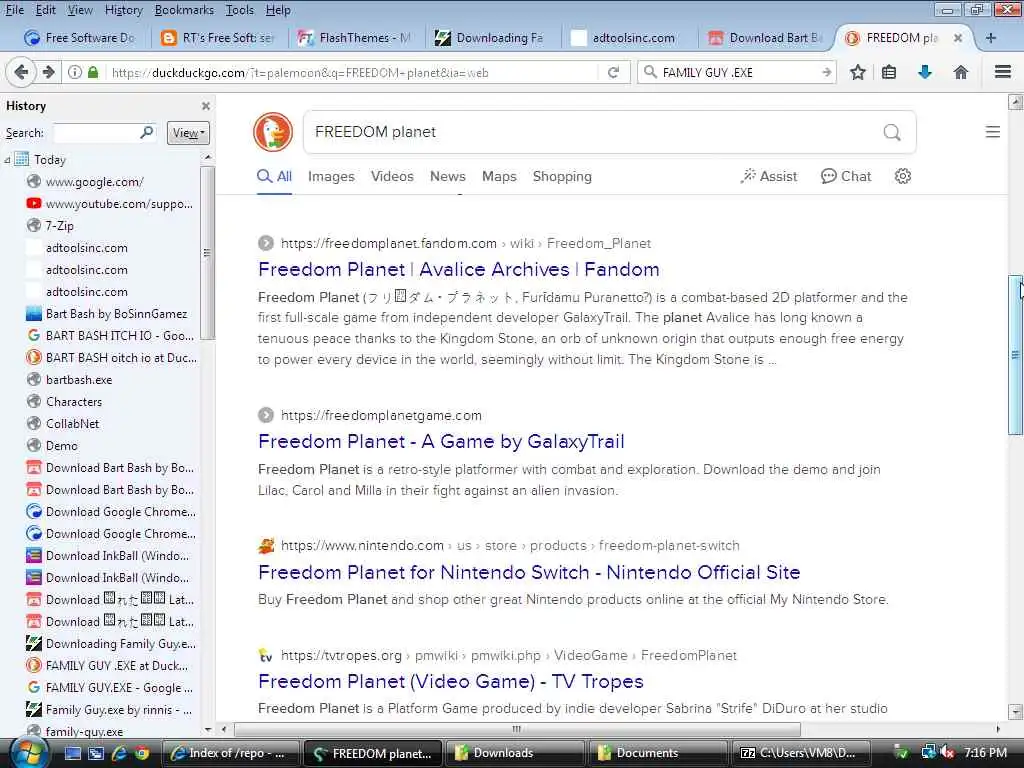This screenshot has height=768, width=1024.
Task: Select the Videos search tab
Action: pos(392,176)
